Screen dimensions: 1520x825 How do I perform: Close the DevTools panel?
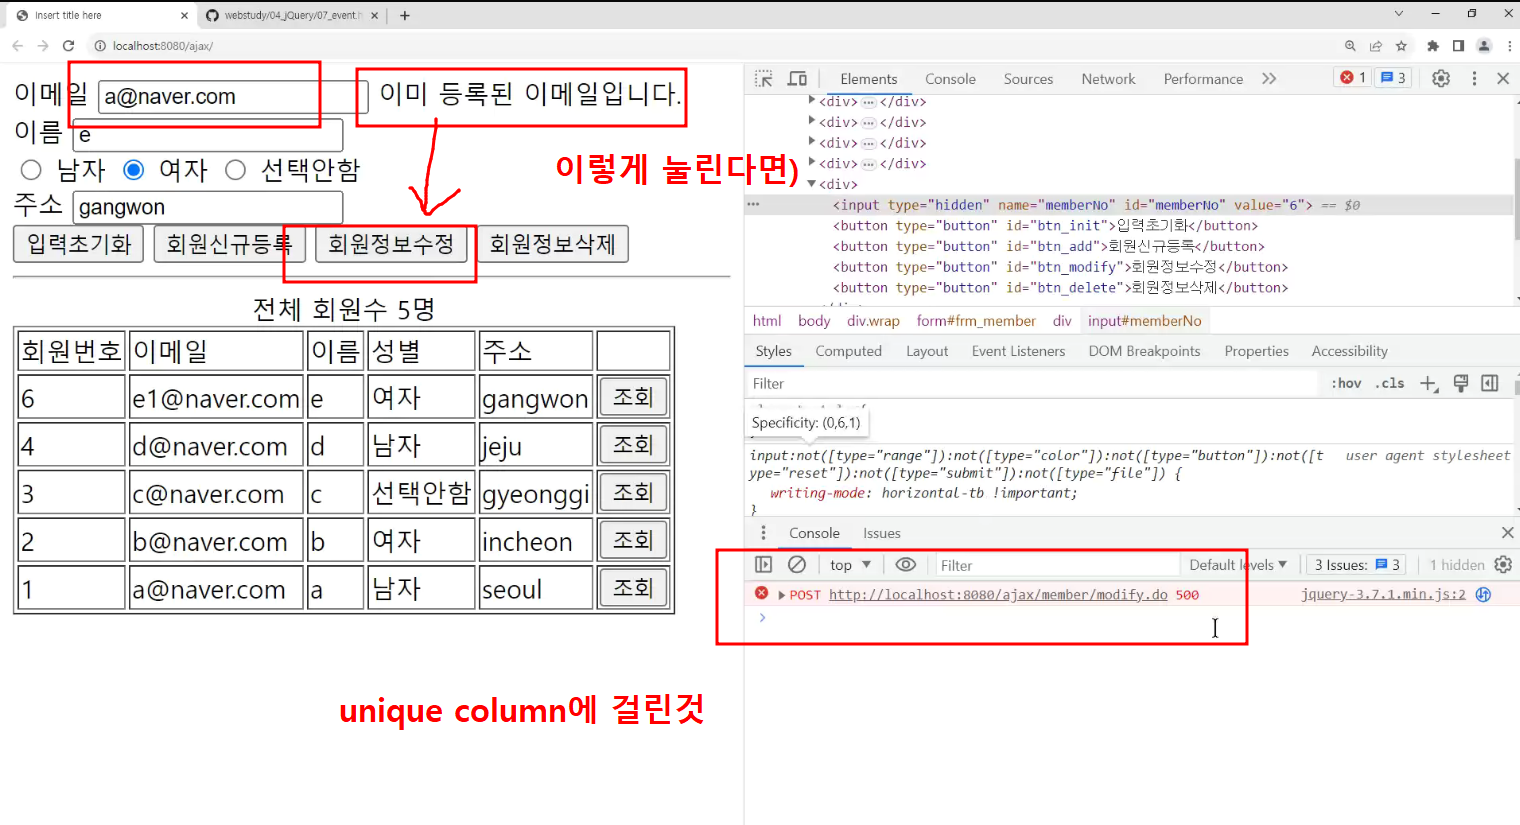(1503, 78)
